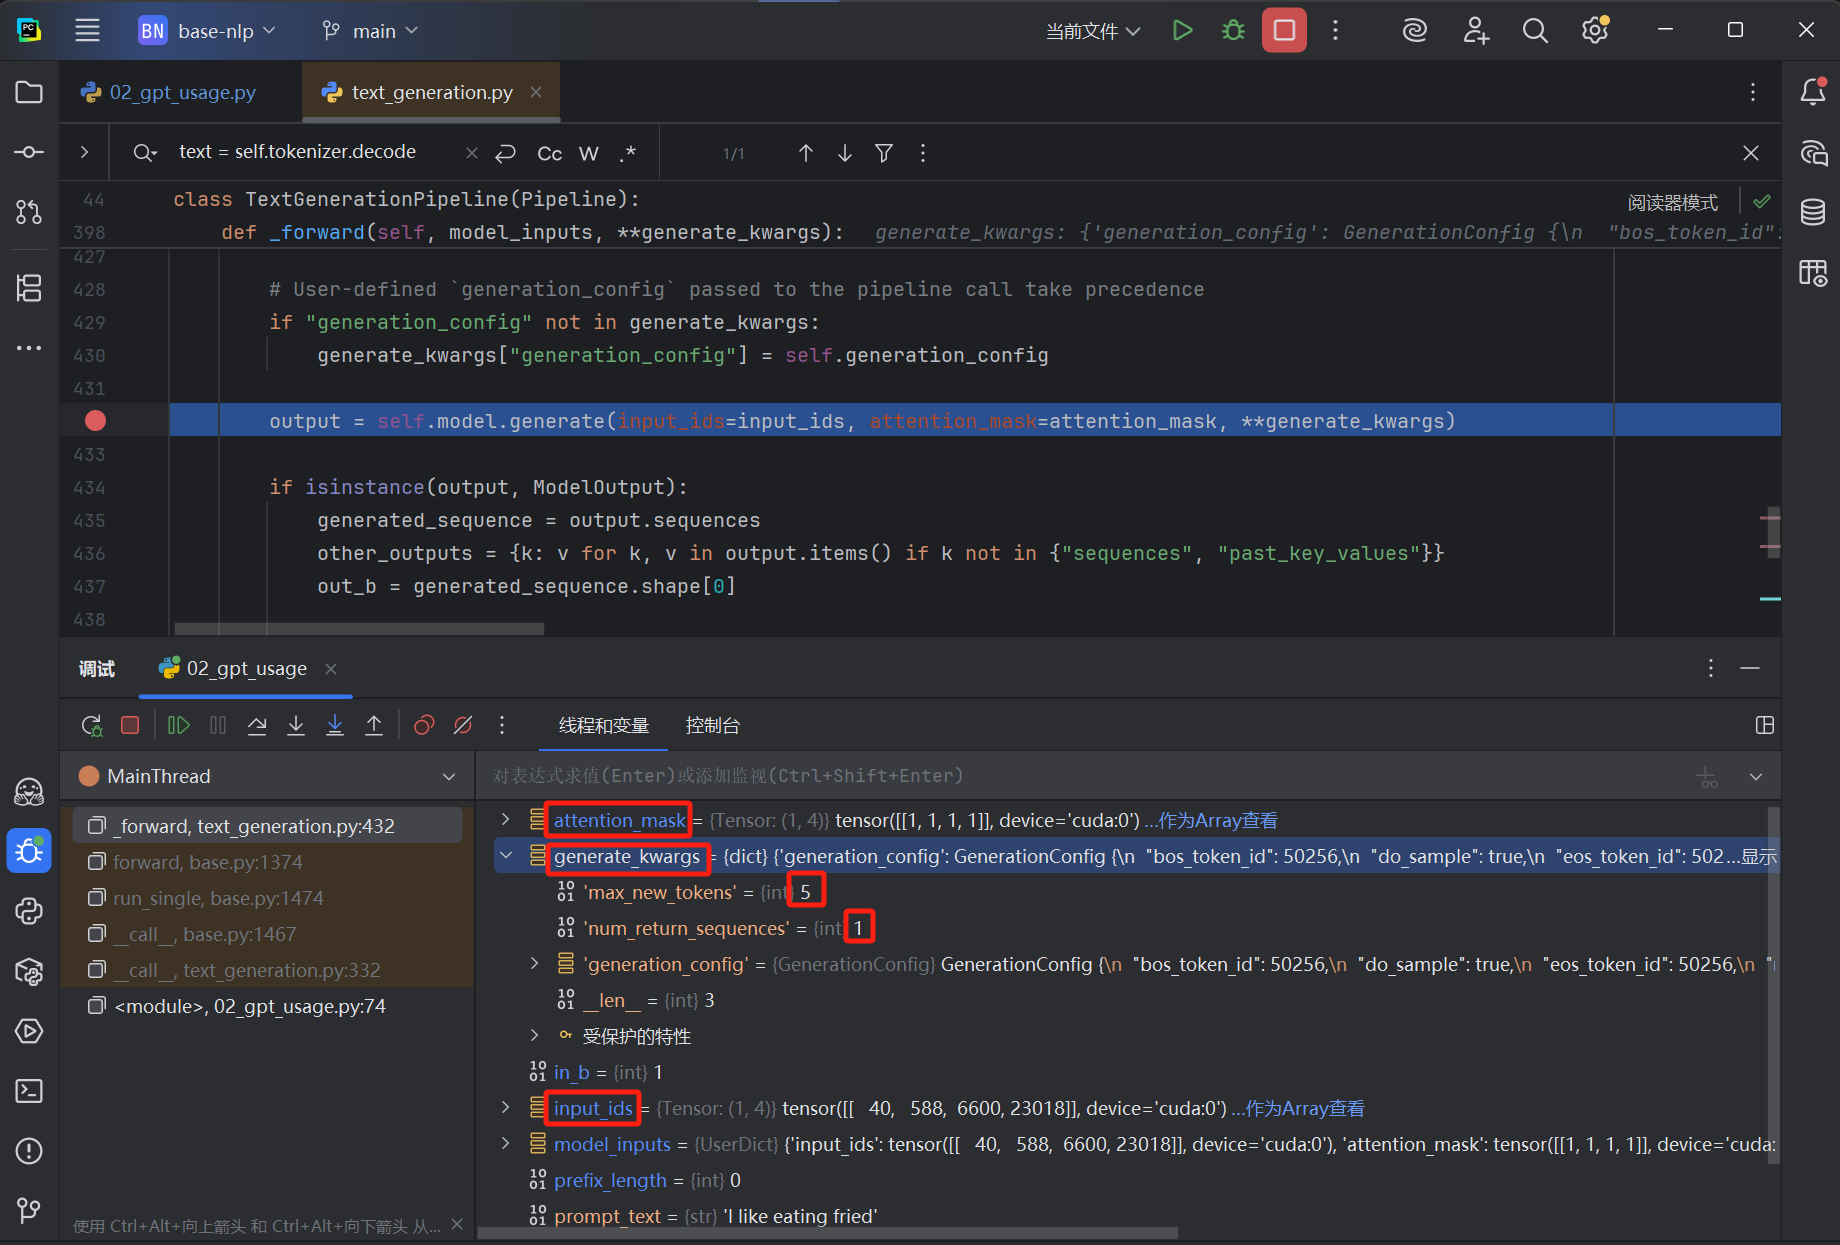Click the Step Out debug icon
The height and width of the screenshot is (1245, 1840).
(x=374, y=726)
